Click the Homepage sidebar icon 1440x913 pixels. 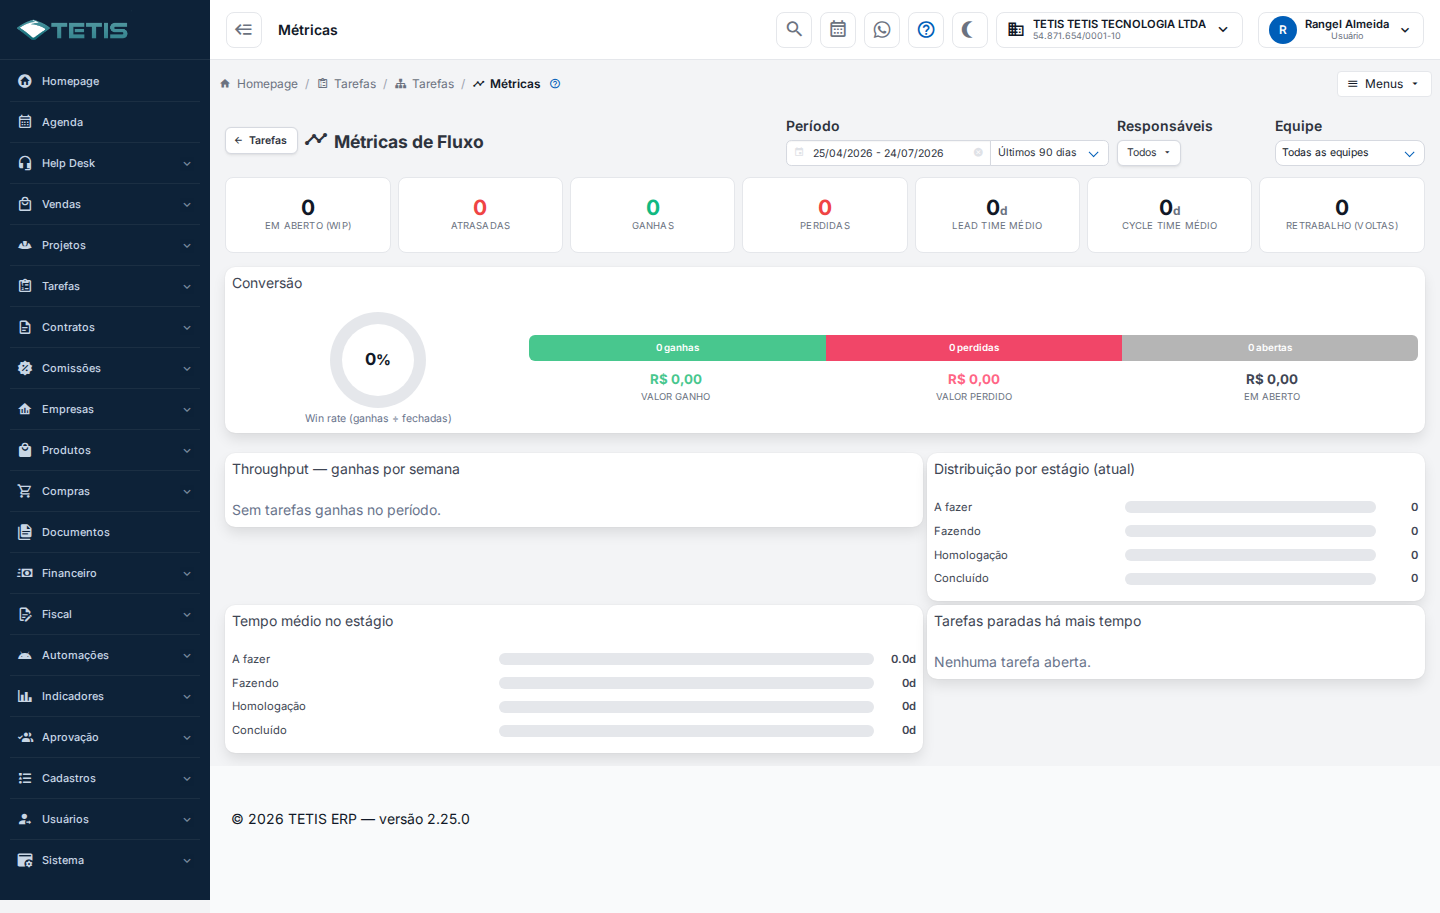(25, 81)
